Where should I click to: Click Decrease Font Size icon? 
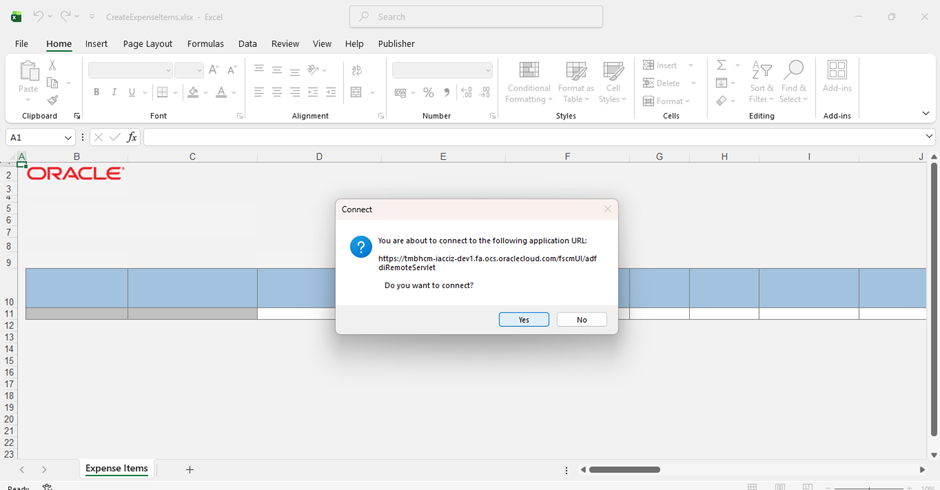click(x=232, y=70)
